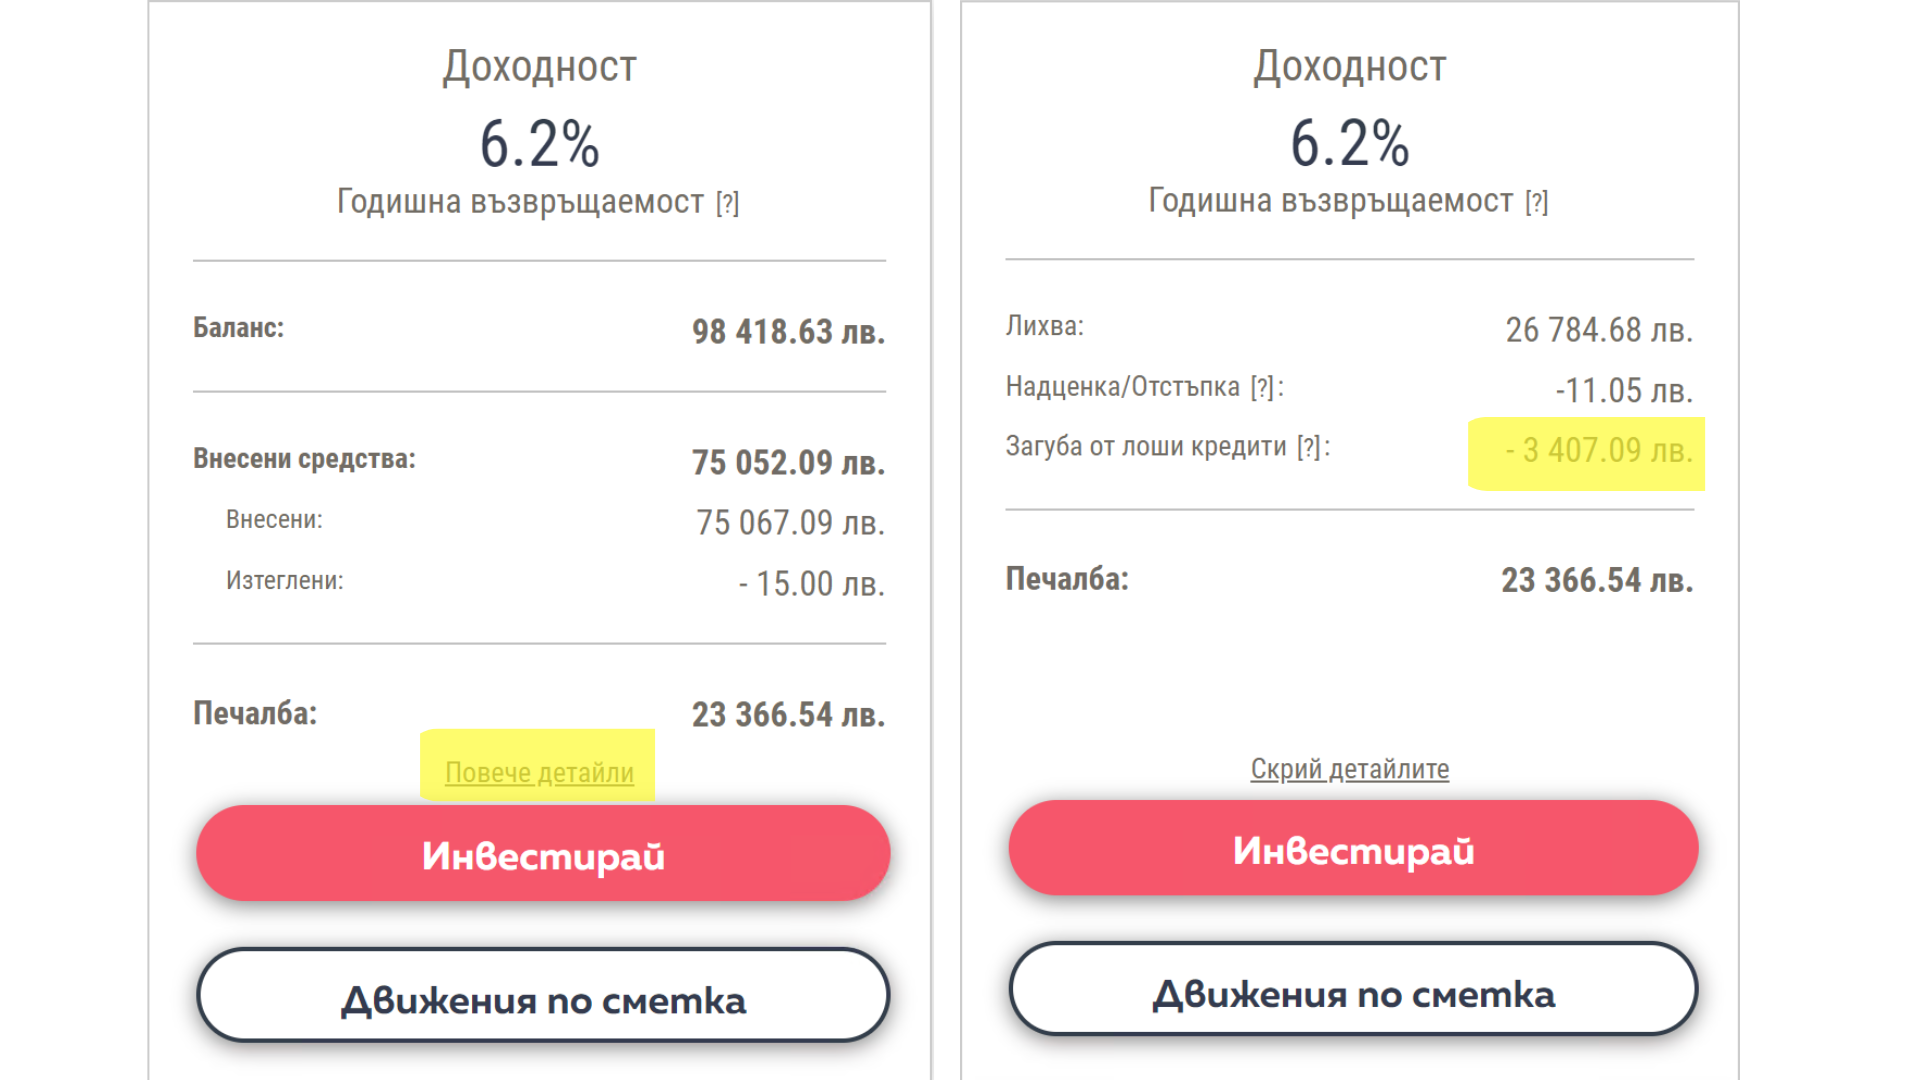Click the 6.2% return figure in left card
1920x1080 pixels.
click(540, 144)
